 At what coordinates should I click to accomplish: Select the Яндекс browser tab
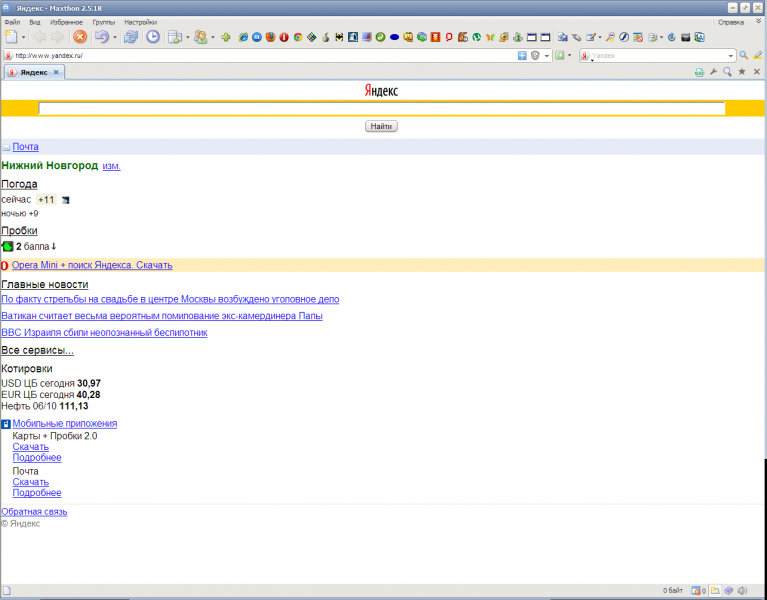pyautogui.click(x=34, y=72)
